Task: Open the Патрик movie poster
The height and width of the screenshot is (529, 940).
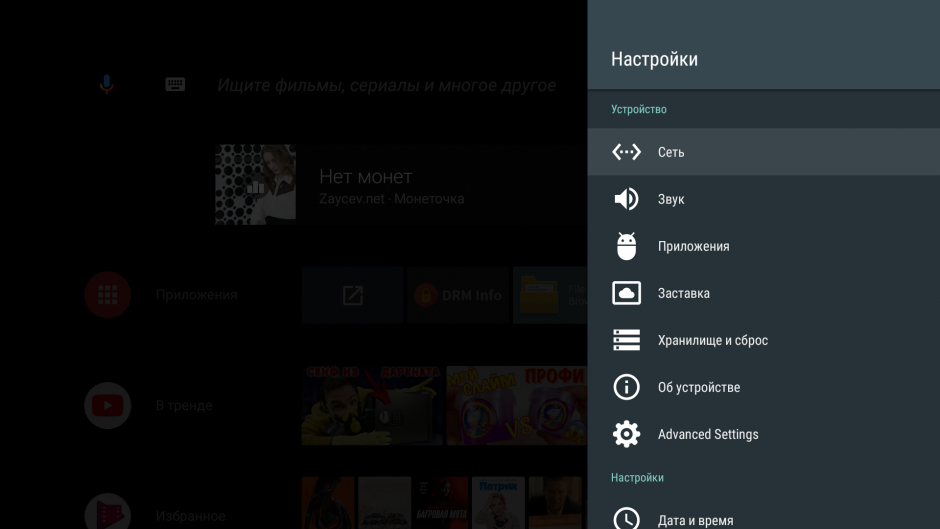Action: click(498, 503)
